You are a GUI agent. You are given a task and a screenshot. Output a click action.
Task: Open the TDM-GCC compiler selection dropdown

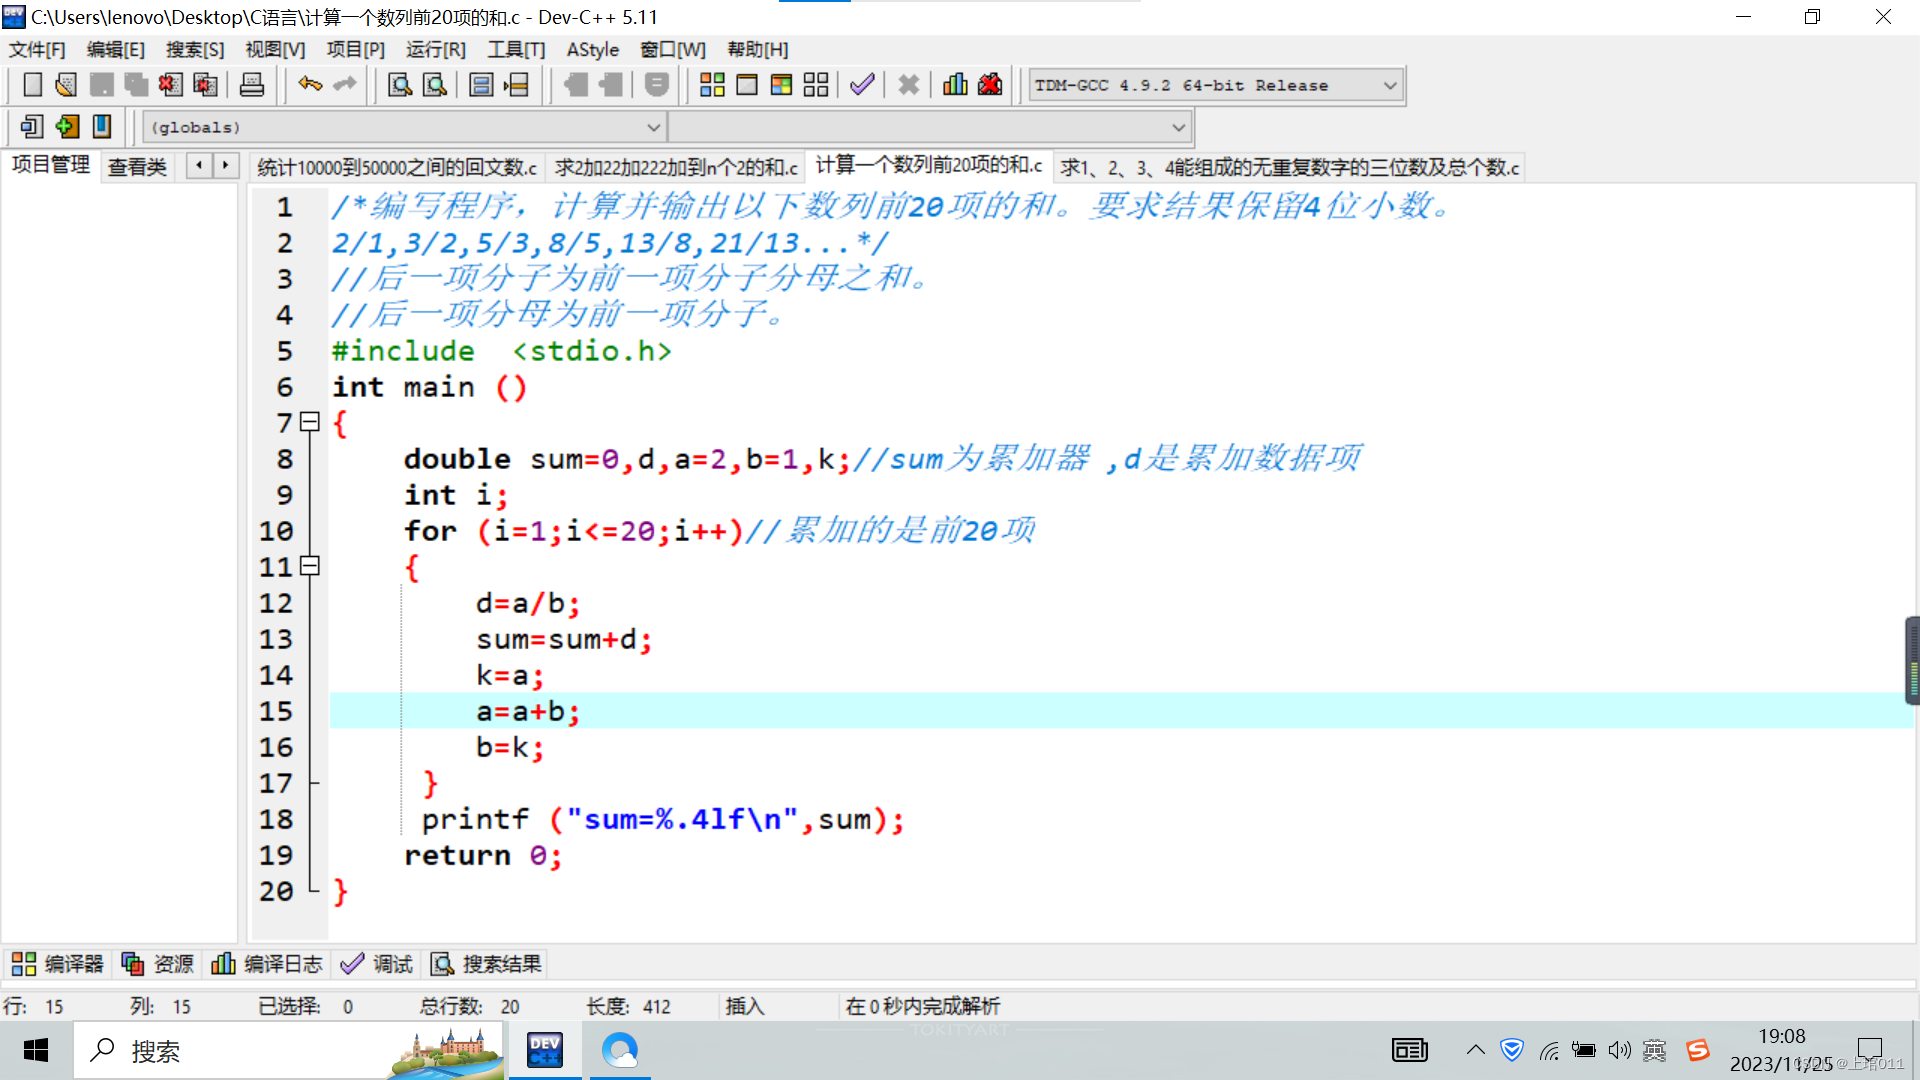coord(1390,86)
